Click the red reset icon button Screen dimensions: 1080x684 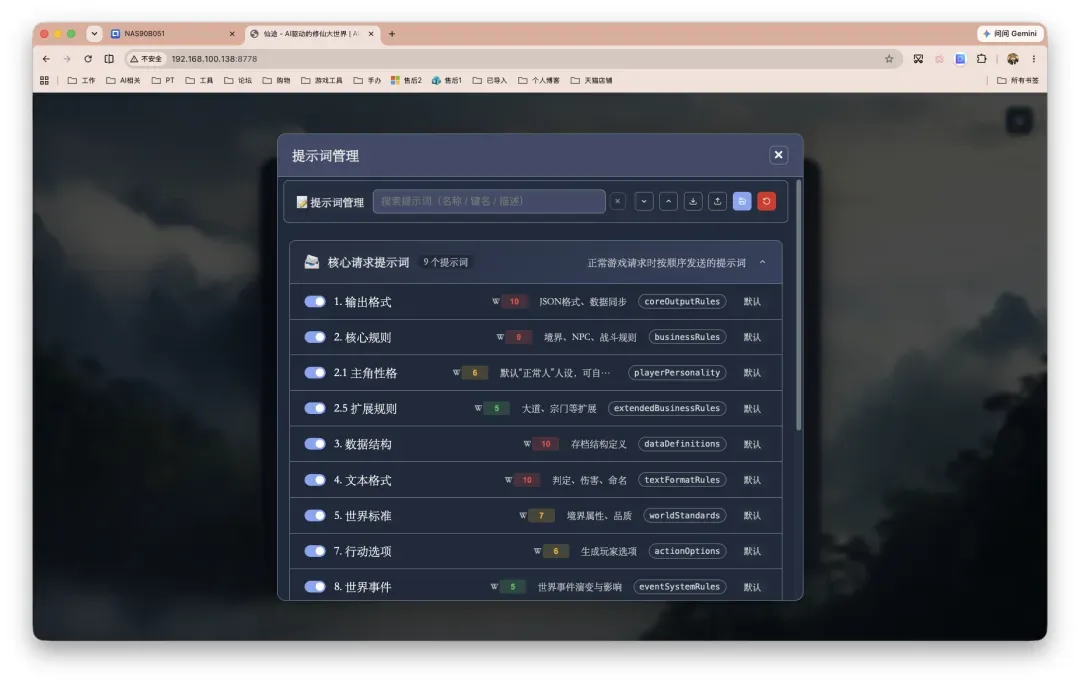766,201
